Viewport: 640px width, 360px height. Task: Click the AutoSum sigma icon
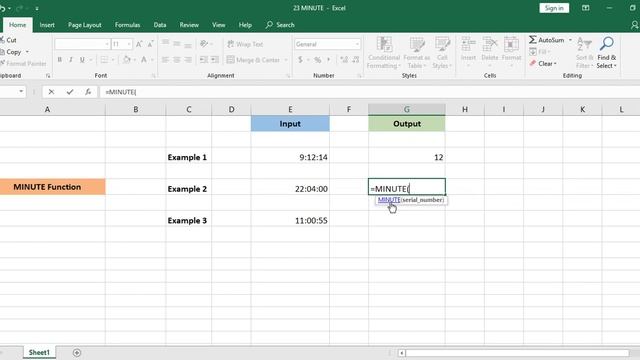(x=533, y=40)
